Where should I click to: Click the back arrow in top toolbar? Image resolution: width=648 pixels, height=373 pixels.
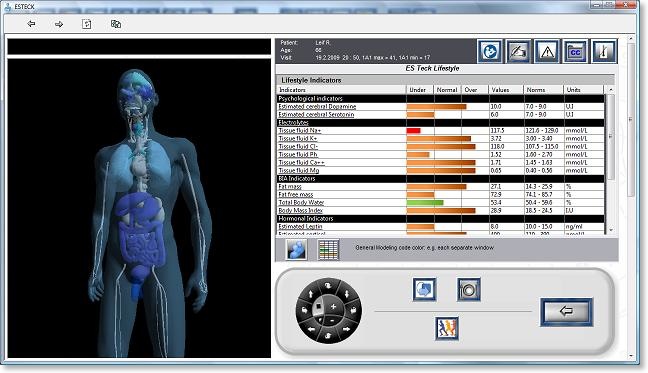[31, 24]
